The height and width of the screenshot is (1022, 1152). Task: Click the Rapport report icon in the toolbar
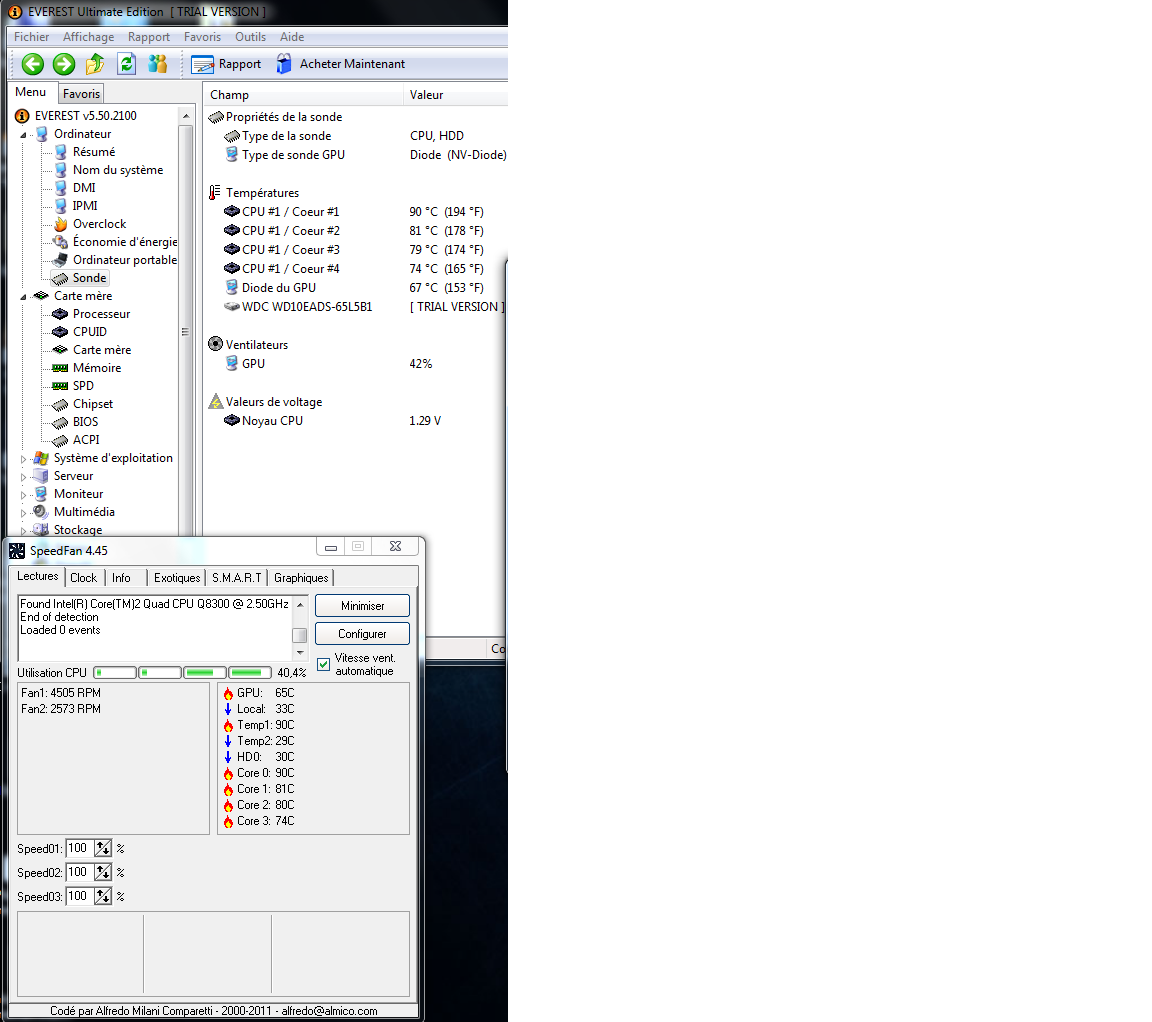(202, 65)
